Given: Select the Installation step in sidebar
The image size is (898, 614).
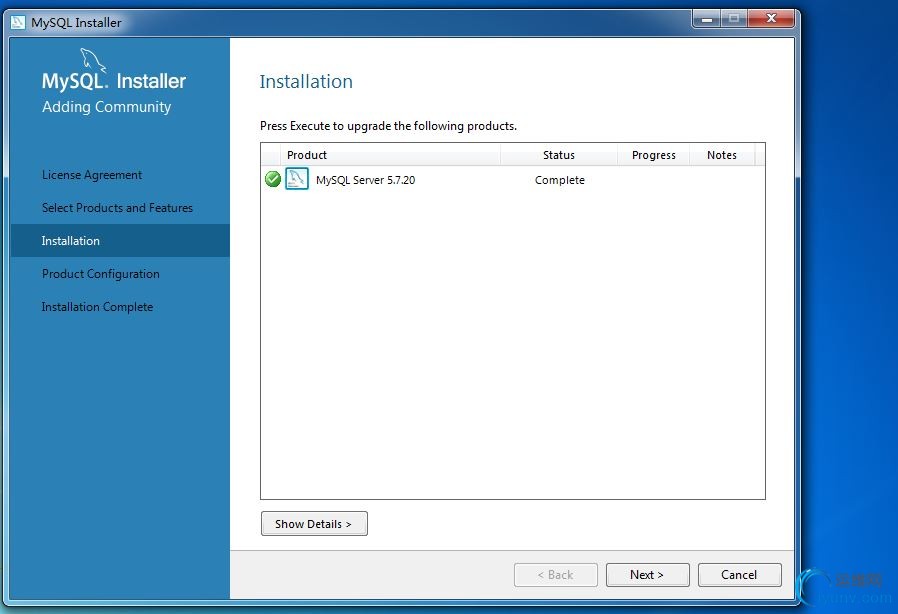Looking at the screenshot, I should pyautogui.click(x=120, y=241).
